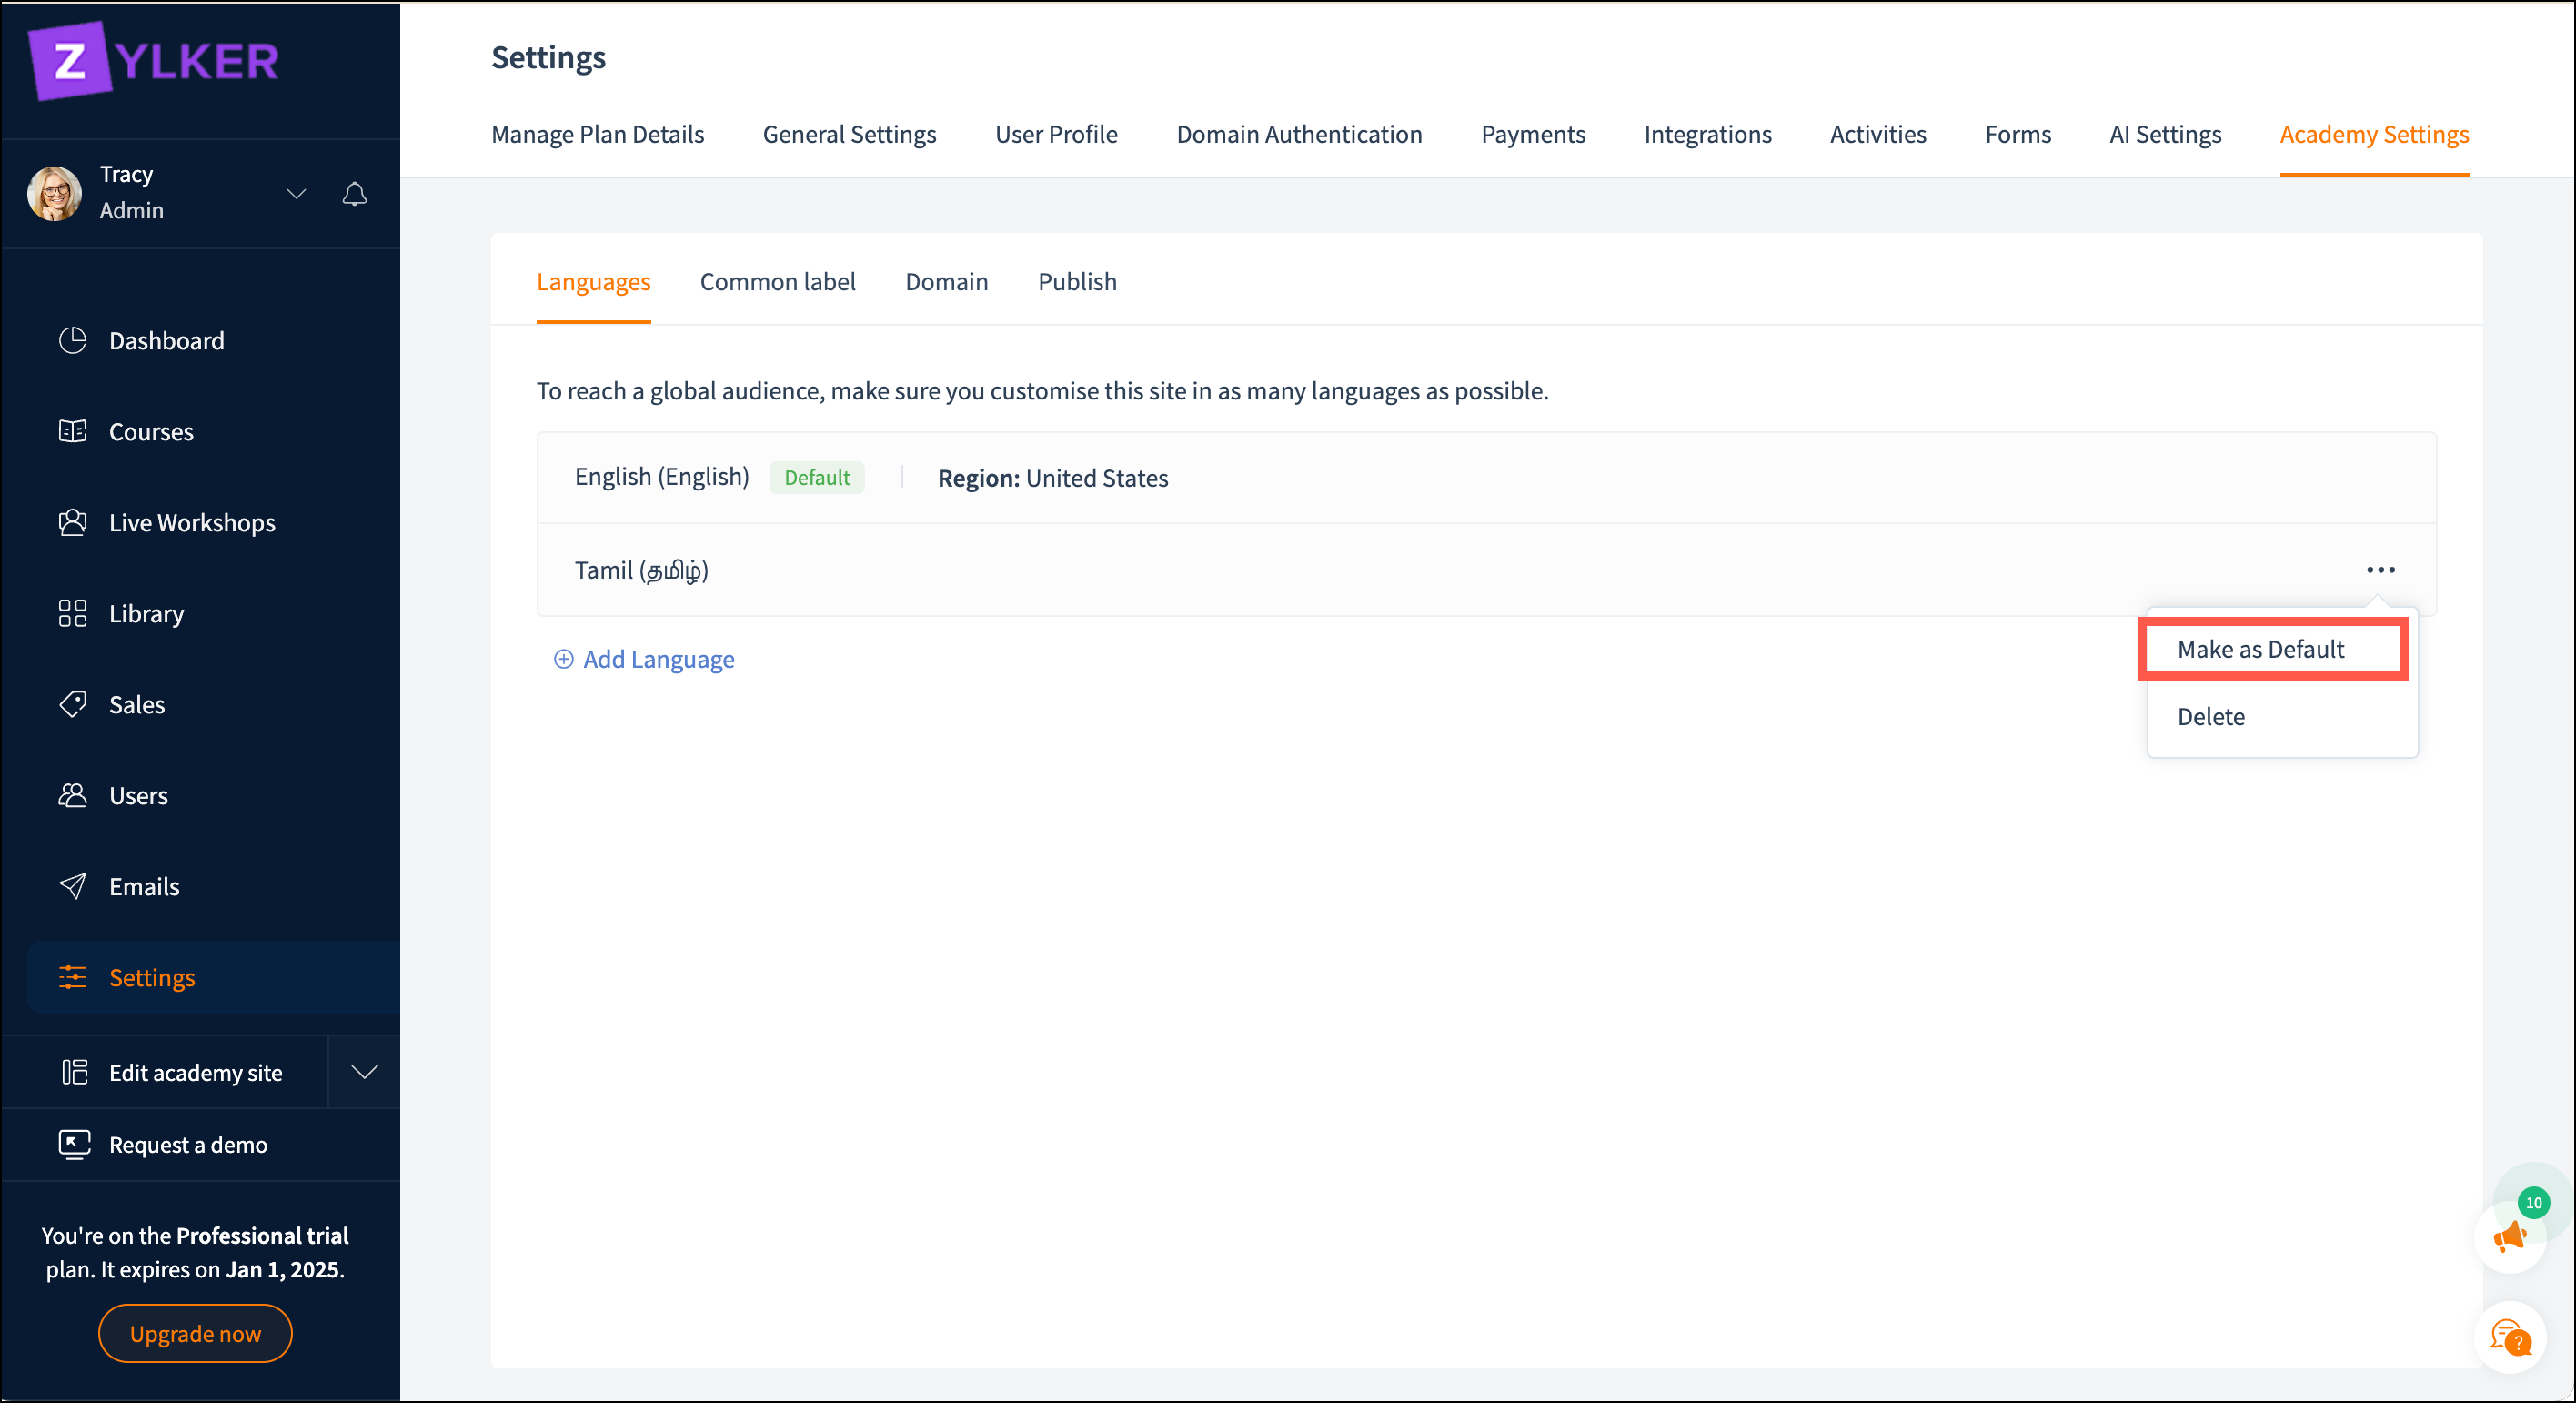Click the Live Workshops icon
Image resolution: width=2576 pixels, height=1403 pixels.
[72, 522]
